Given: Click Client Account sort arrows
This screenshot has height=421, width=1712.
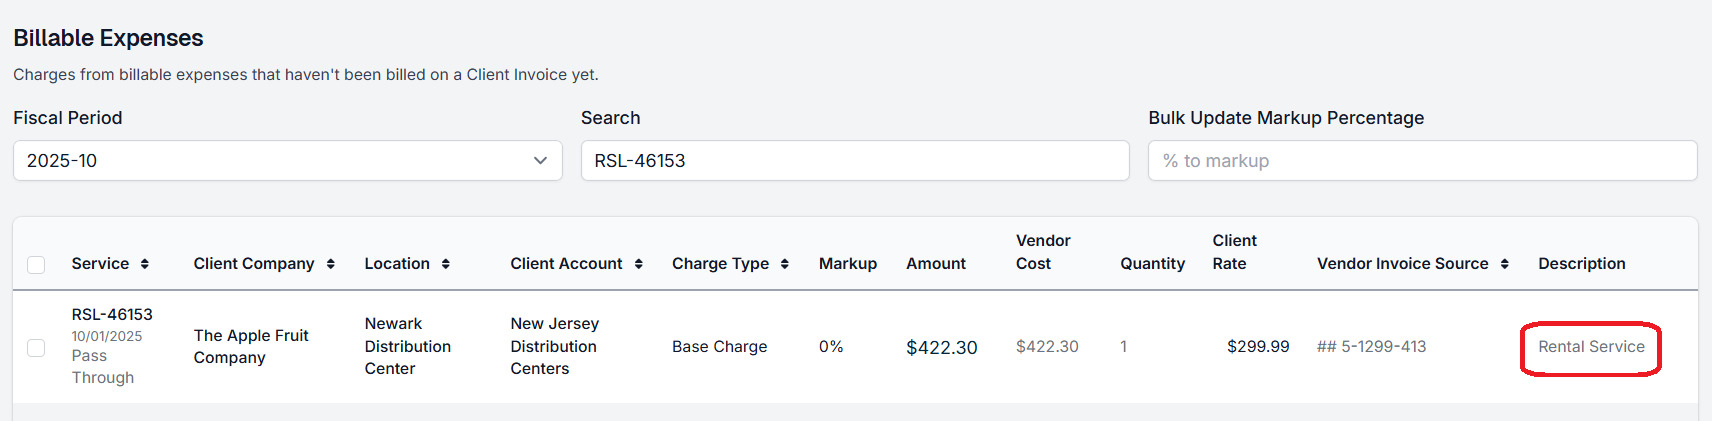Looking at the screenshot, I should coord(639,264).
